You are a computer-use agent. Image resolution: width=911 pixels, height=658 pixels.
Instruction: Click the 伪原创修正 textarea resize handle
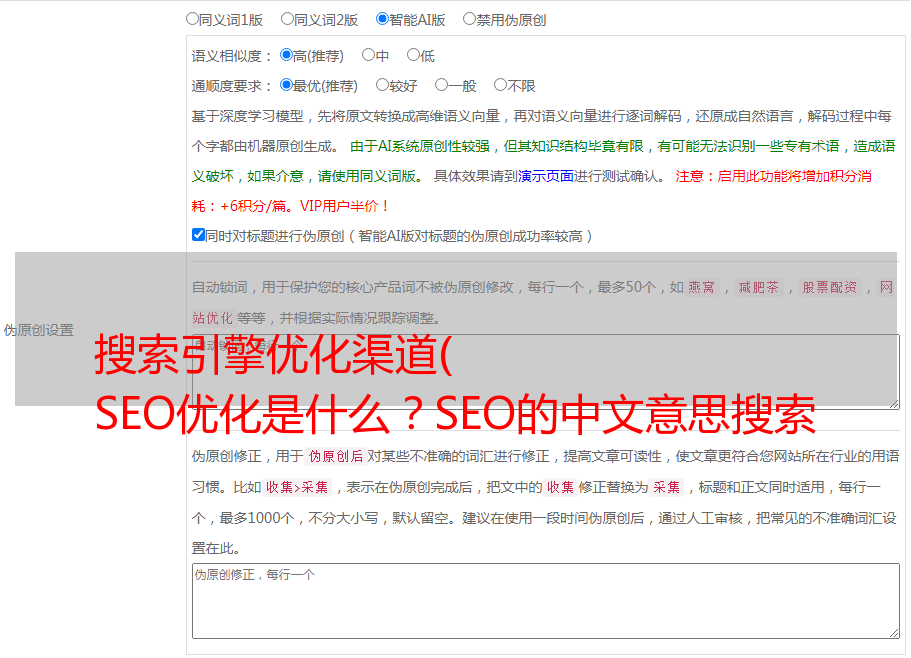pyautogui.click(x=893, y=632)
